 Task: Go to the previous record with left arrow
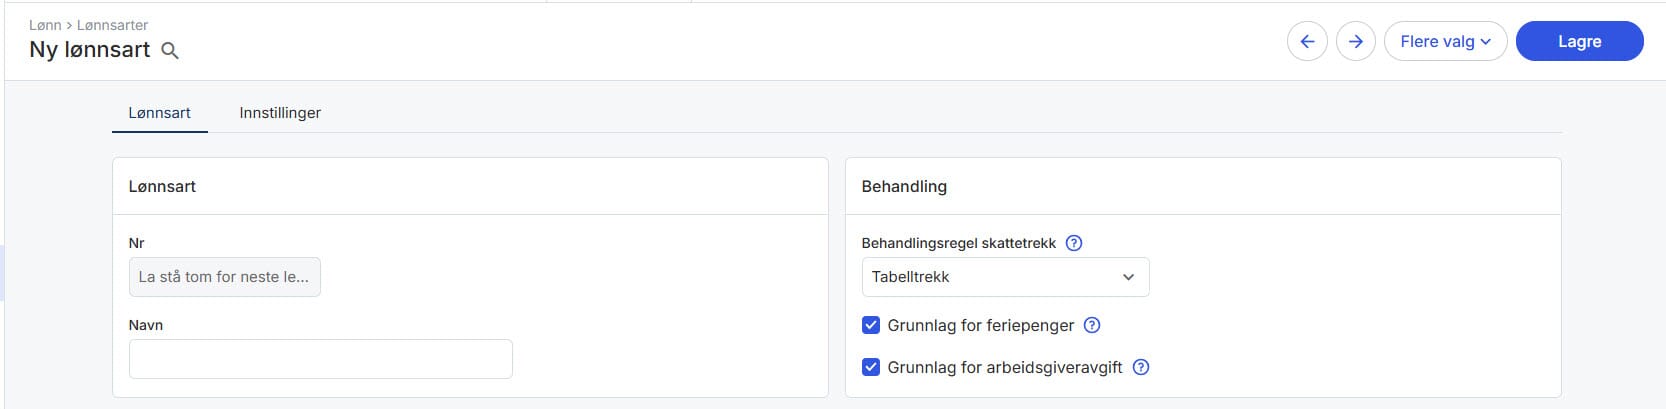1307,42
